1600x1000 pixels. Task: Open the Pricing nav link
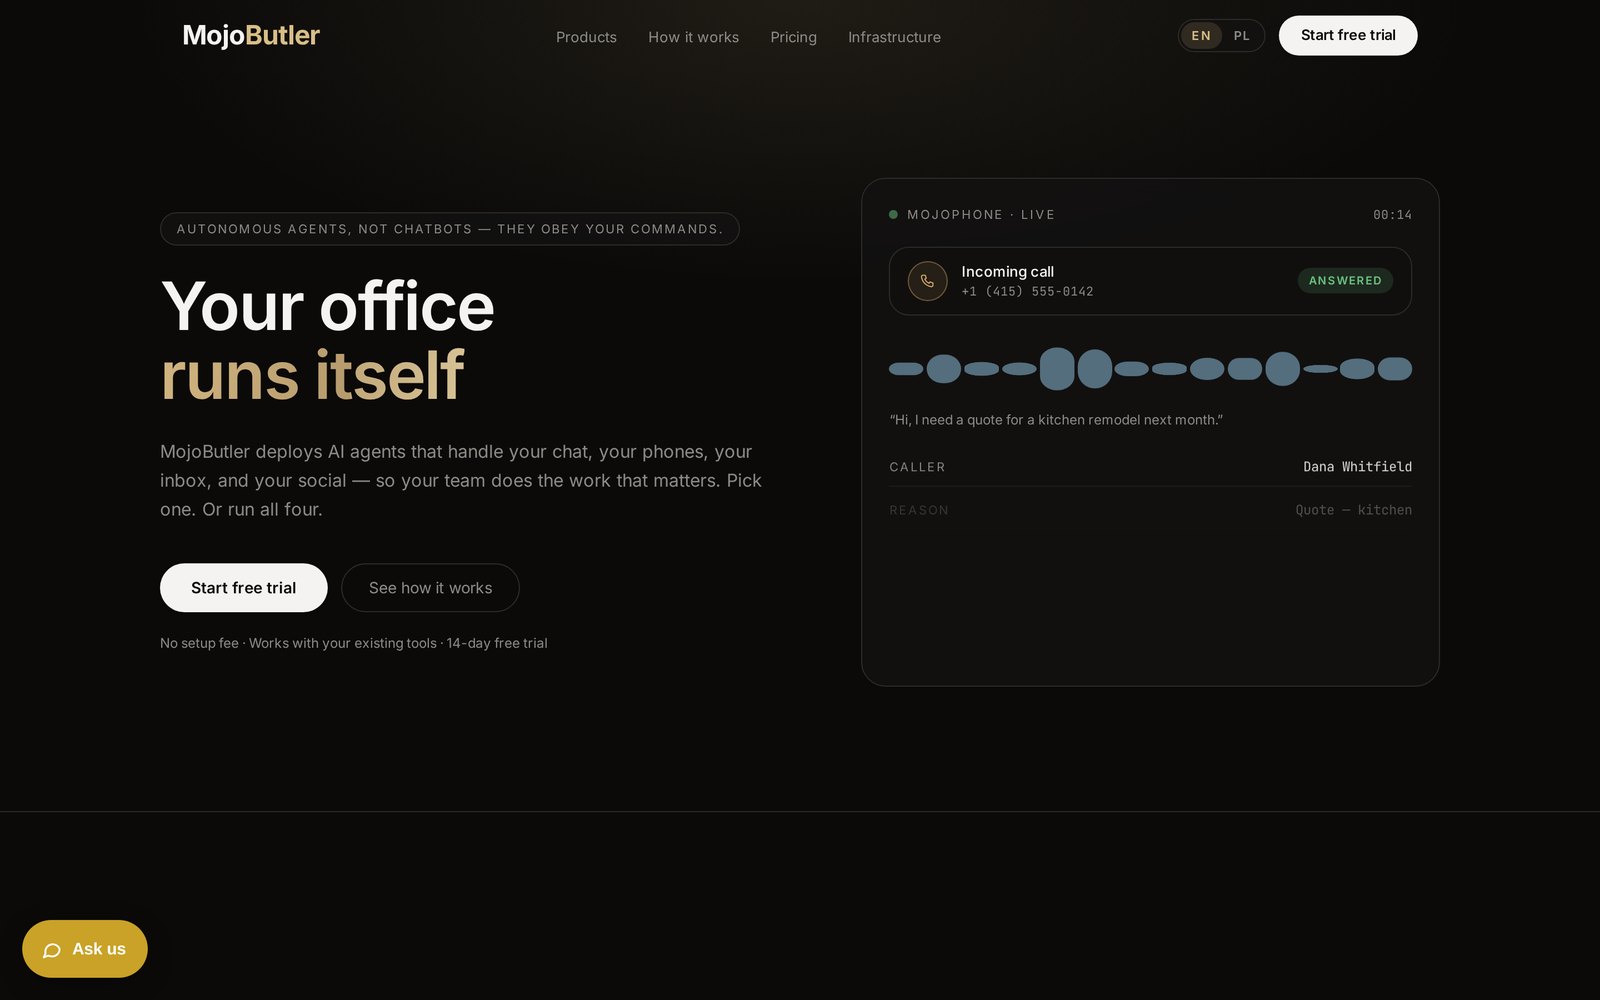tap(793, 37)
